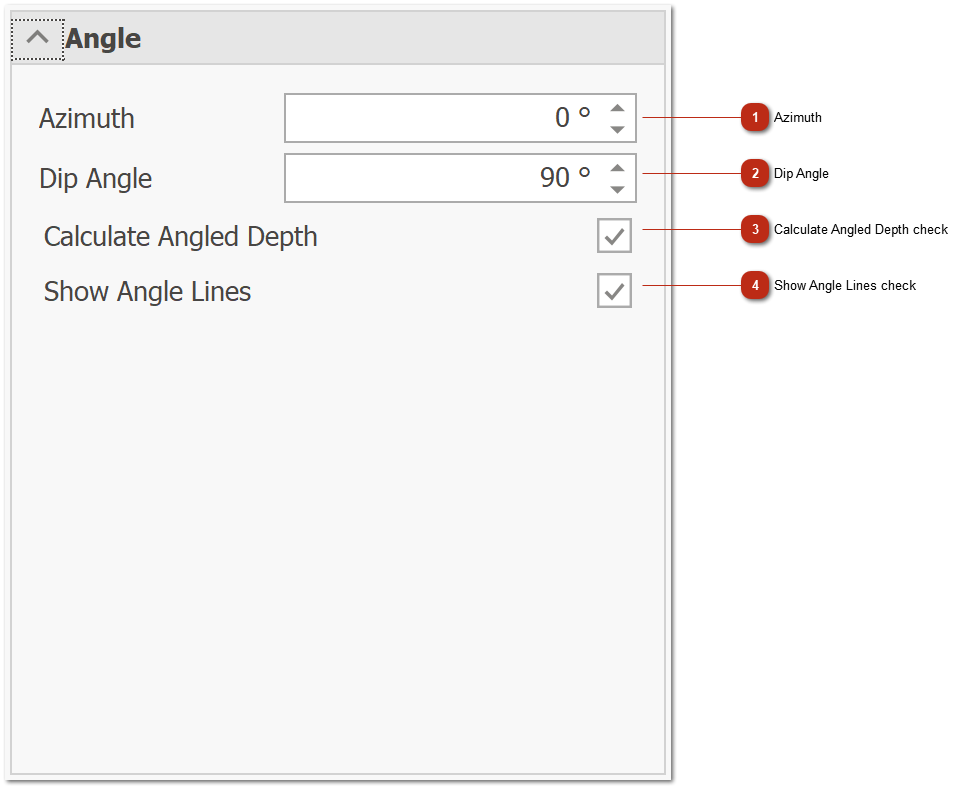
Task: Decrease Azimuth with the down arrow
Action: point(617,129)
